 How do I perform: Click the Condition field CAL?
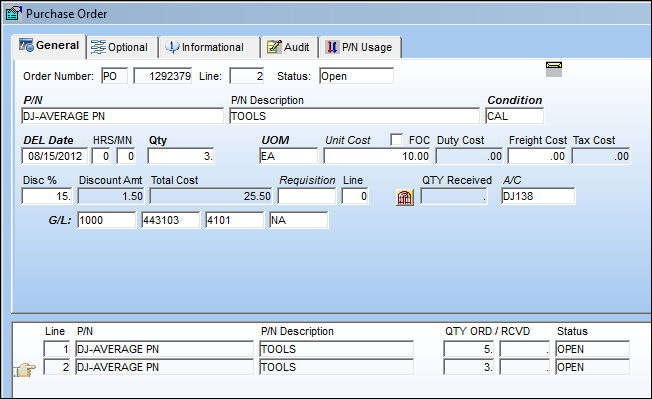(514, 116)
